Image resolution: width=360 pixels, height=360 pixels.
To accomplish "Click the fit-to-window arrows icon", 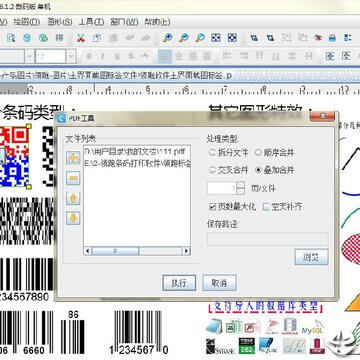I will (216, 38).
